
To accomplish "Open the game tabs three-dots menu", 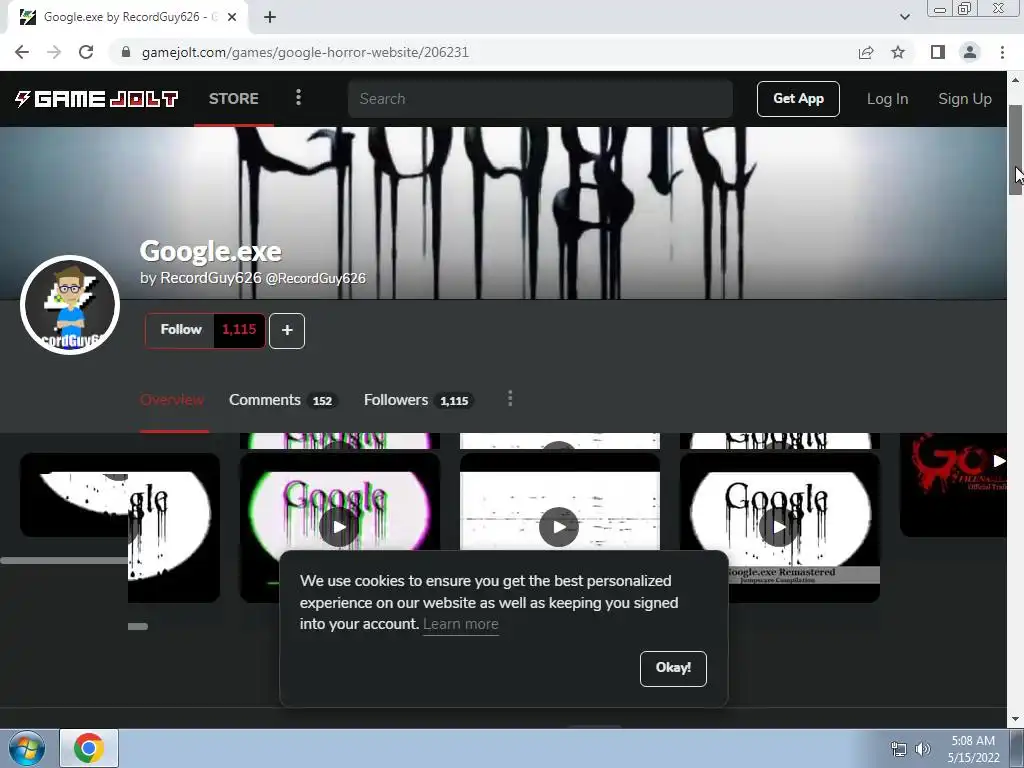I will click(x=510, y=399).
